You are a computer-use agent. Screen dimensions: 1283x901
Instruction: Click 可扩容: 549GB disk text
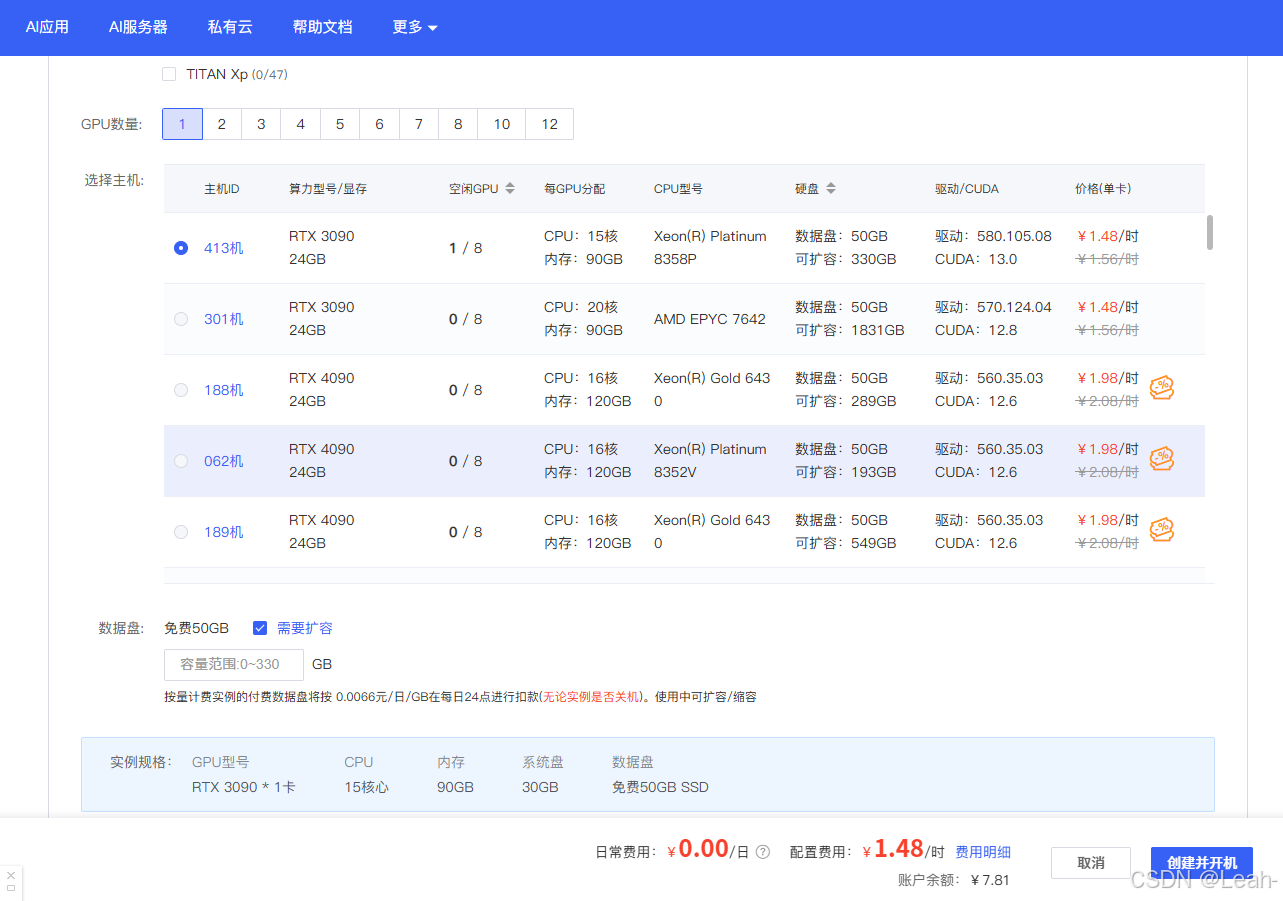(846, 543)
